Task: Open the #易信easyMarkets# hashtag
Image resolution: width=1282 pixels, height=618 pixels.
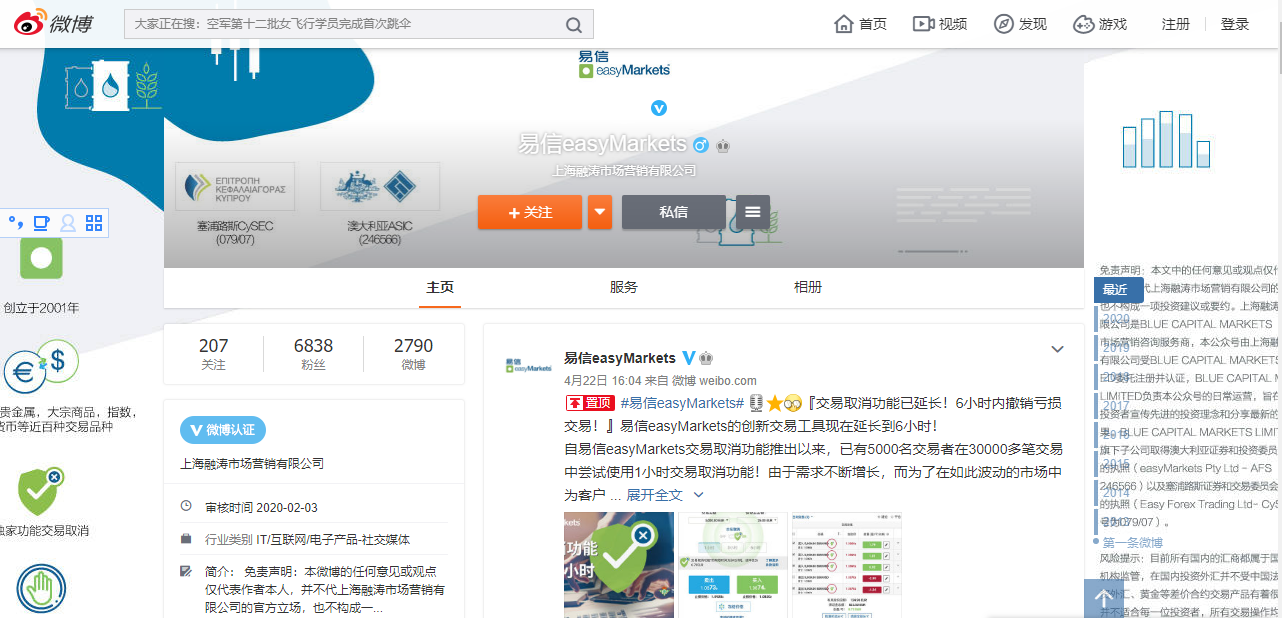Action: 682,403
